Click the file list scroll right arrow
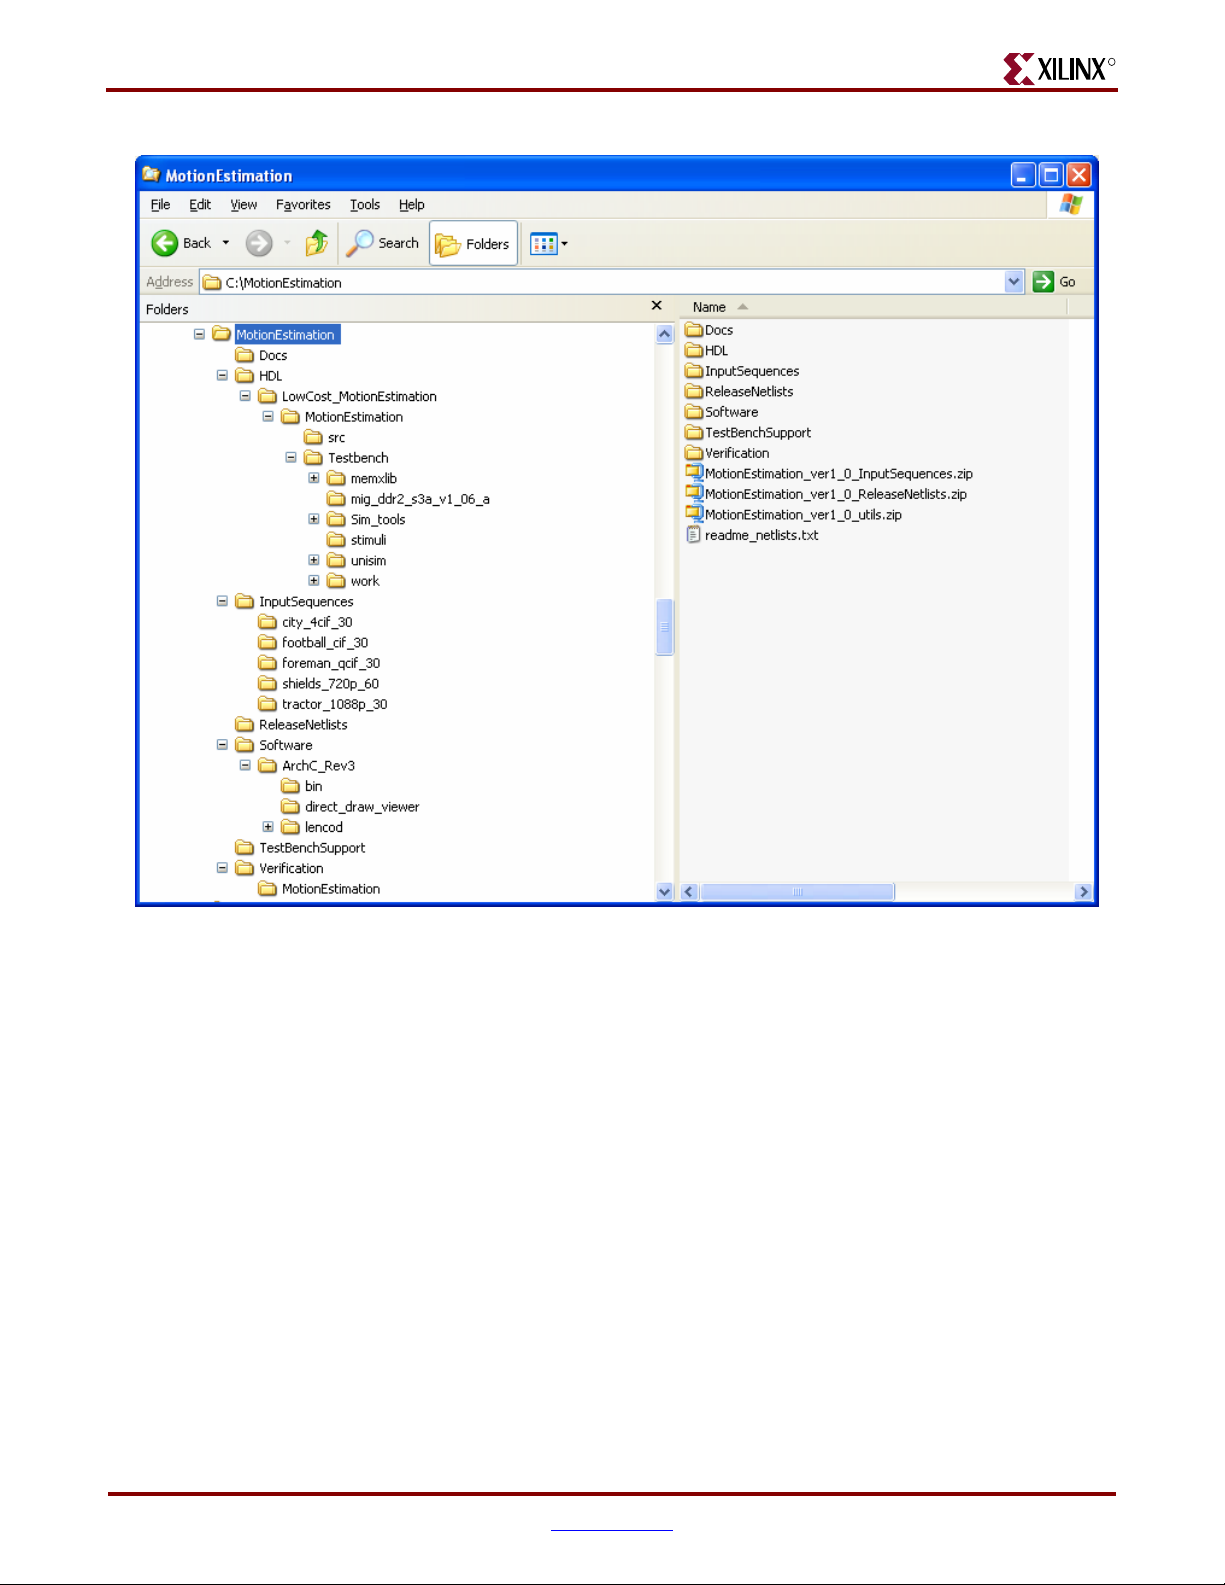Screen dimensions: 1225x1585 point(1083,892)
